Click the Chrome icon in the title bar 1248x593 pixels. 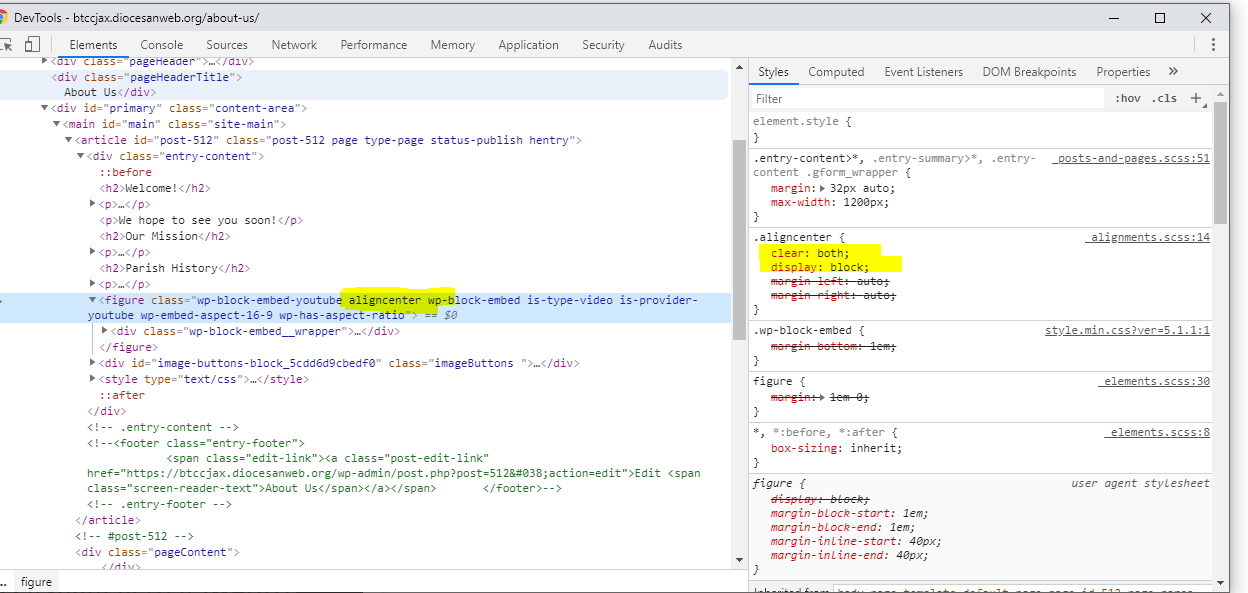click(x=4, y=18)
